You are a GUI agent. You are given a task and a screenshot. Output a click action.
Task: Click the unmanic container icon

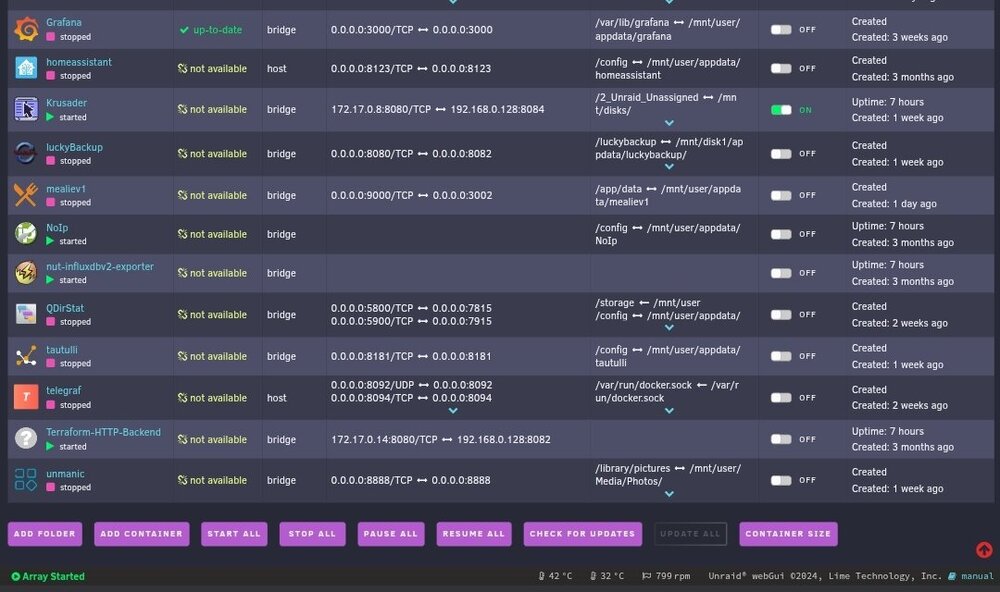26,480
